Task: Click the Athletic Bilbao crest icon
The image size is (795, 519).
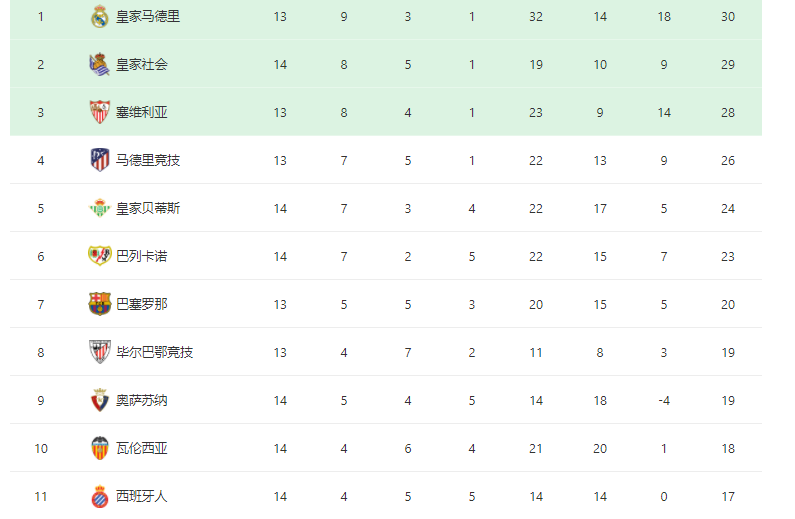Action: pos(100,352)
